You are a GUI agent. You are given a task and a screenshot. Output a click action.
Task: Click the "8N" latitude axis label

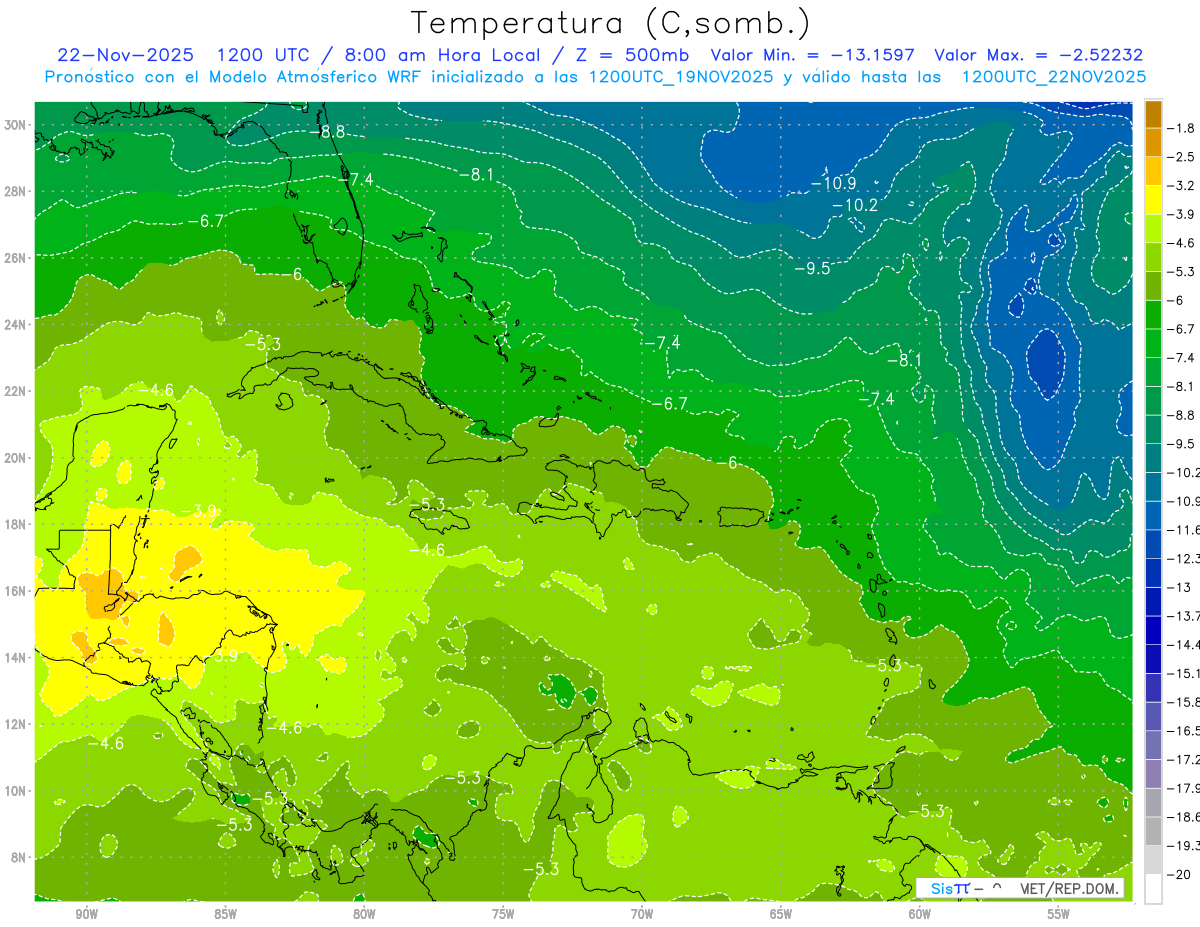point(19,858)
